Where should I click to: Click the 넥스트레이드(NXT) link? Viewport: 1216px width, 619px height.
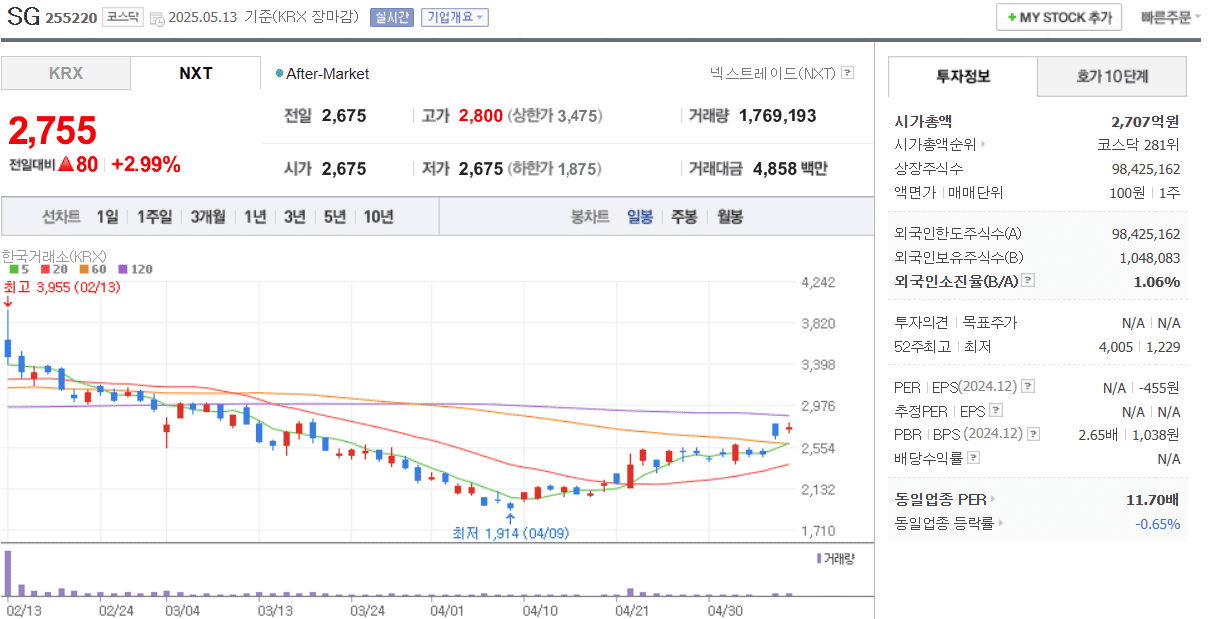click(x=772, y=74)
